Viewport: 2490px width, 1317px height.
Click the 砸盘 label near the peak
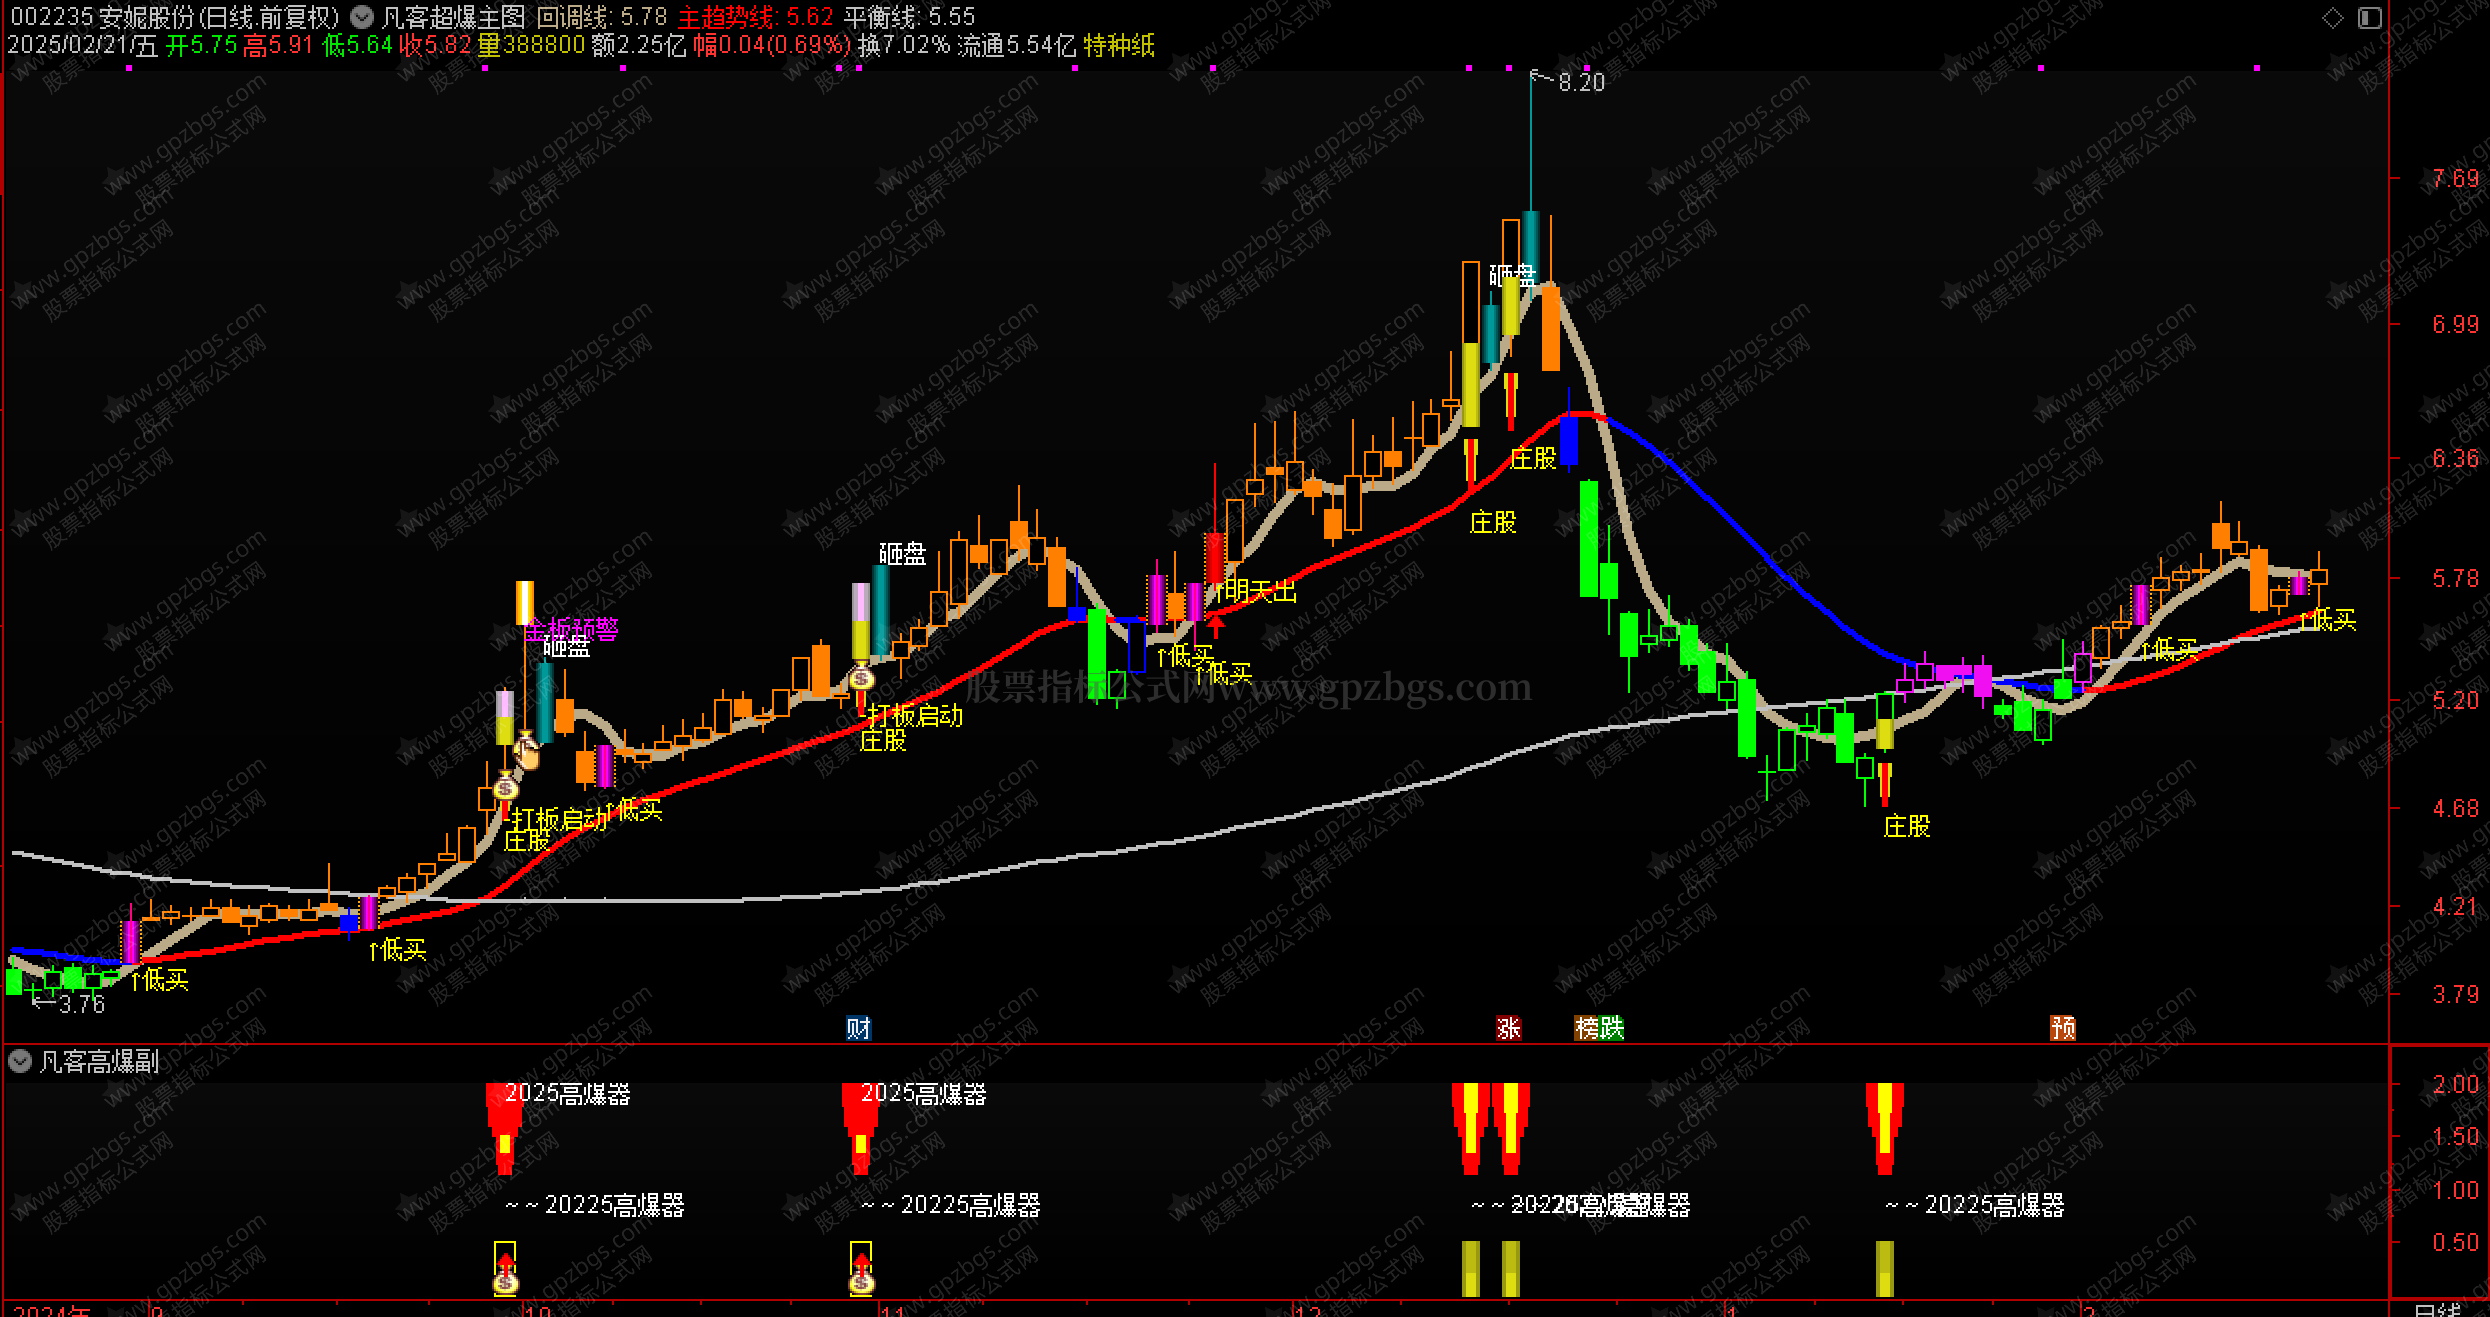[1512, 275]
